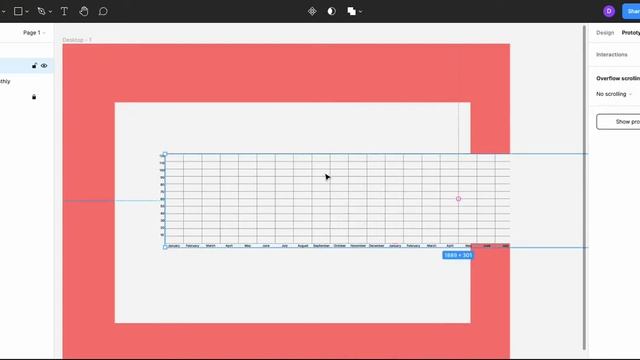The height and width of the screenshot is (360, 640).
Task: Open the Page 1 pages dropdown
Action: (34, 33)
